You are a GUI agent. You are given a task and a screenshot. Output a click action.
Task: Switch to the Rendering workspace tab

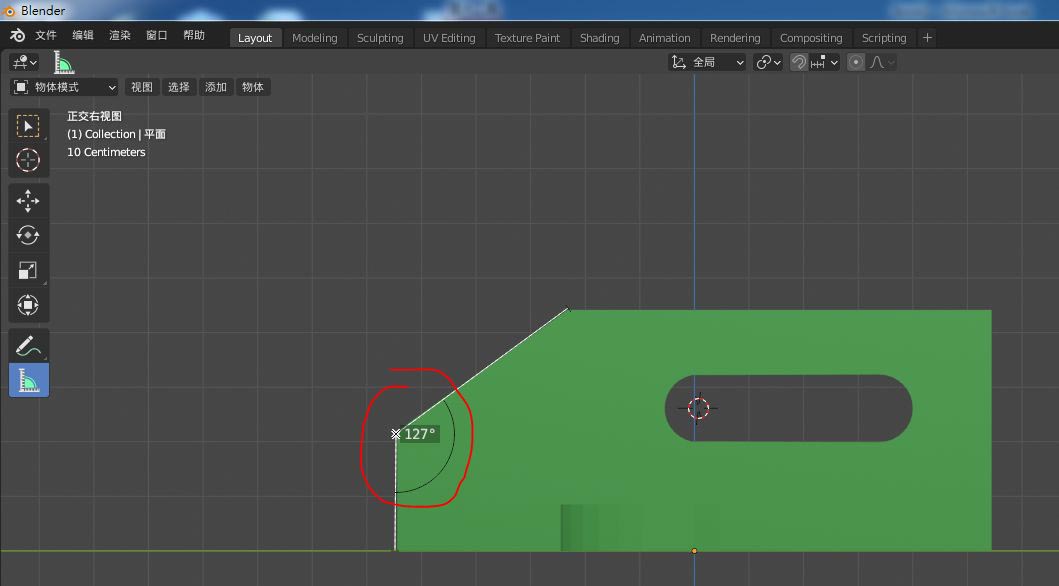click(735, 38)
